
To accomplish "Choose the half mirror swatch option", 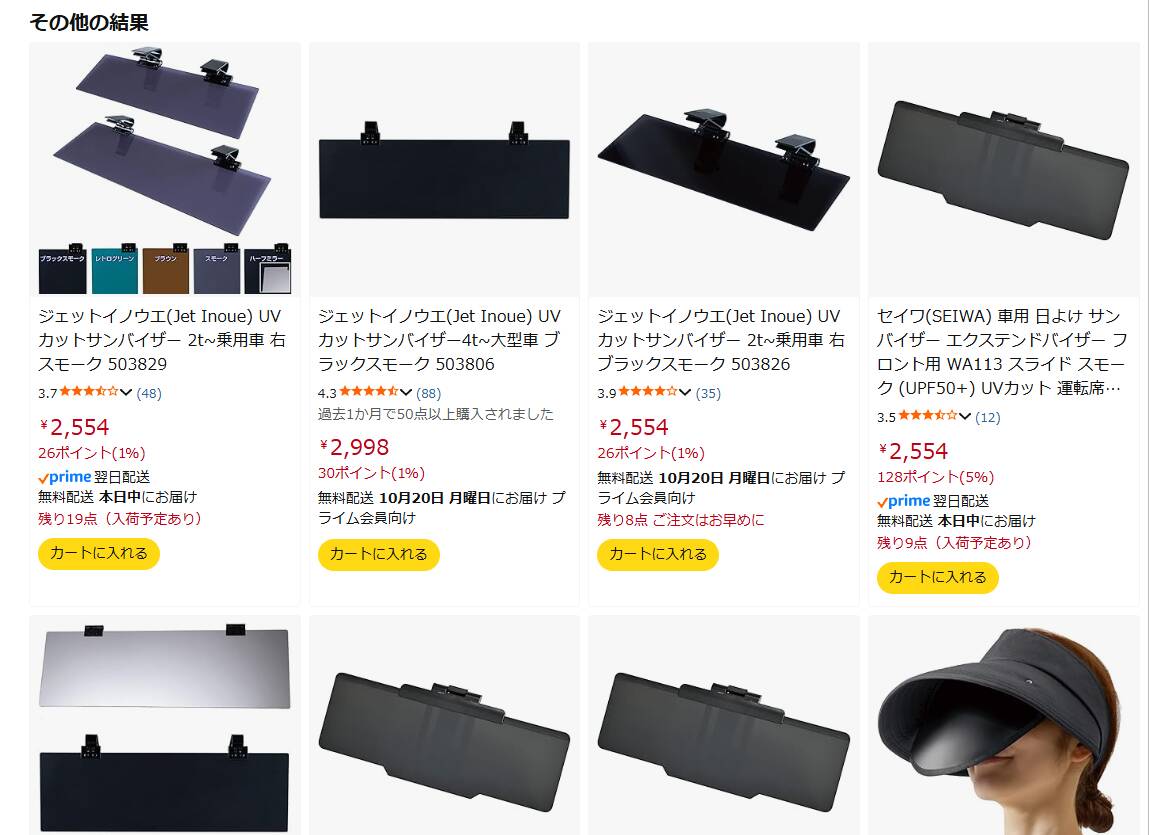I will point(268,269).
